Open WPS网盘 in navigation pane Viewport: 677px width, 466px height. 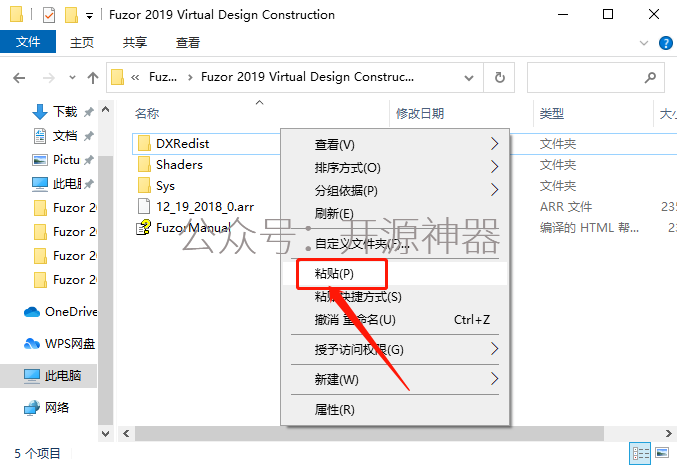pos(70,344)
